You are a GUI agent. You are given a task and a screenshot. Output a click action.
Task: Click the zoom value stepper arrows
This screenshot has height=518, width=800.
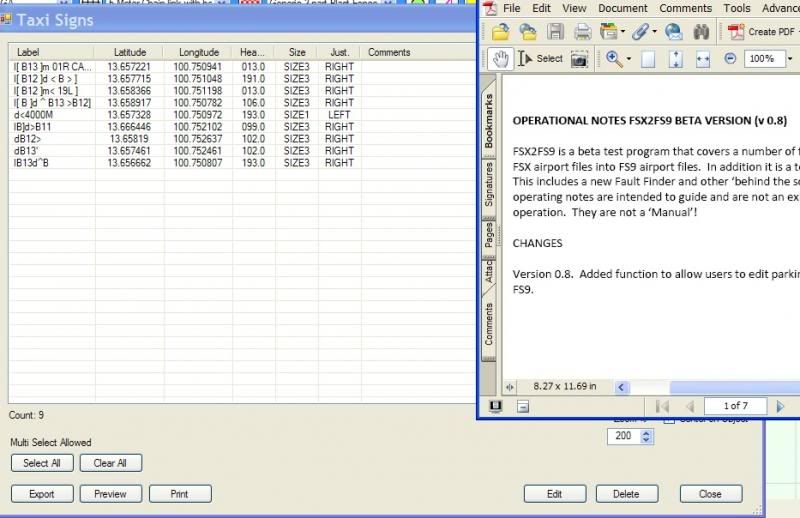[645, 437]
